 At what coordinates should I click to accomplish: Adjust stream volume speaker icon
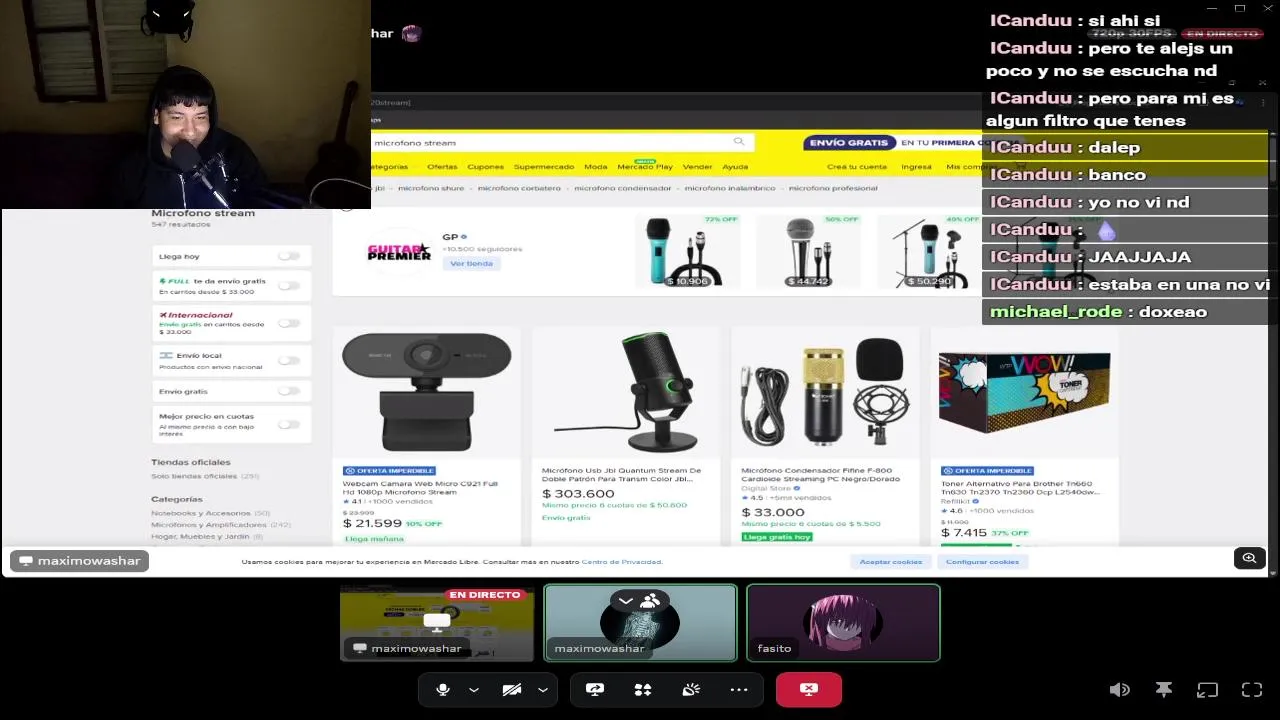(x=1120, y=689)
